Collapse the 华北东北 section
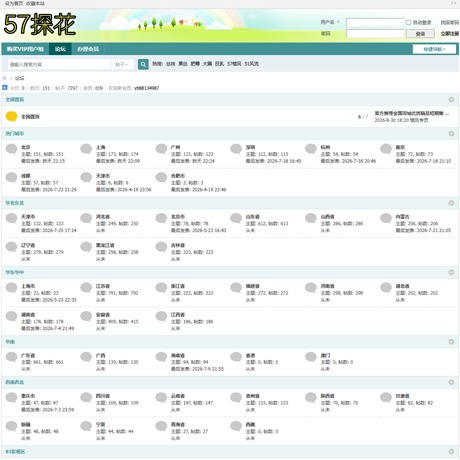This screenshot has height=460, width=460. point(451,203)
